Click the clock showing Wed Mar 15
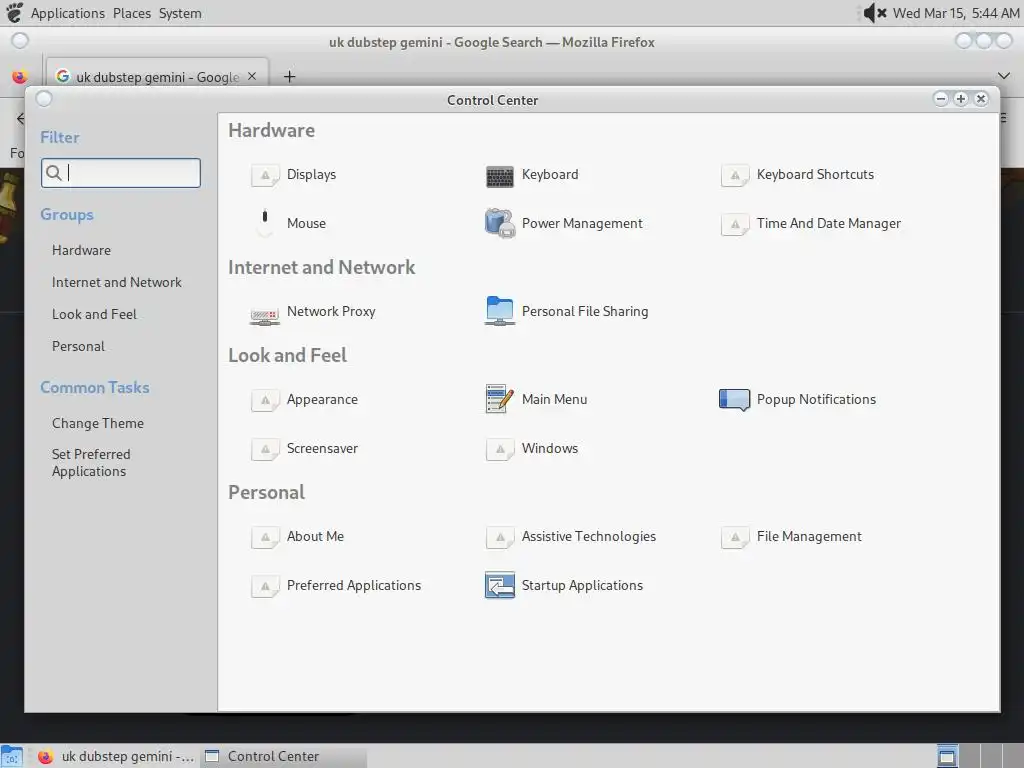Viewport: 1024px width, 768px height. point(956,13)
